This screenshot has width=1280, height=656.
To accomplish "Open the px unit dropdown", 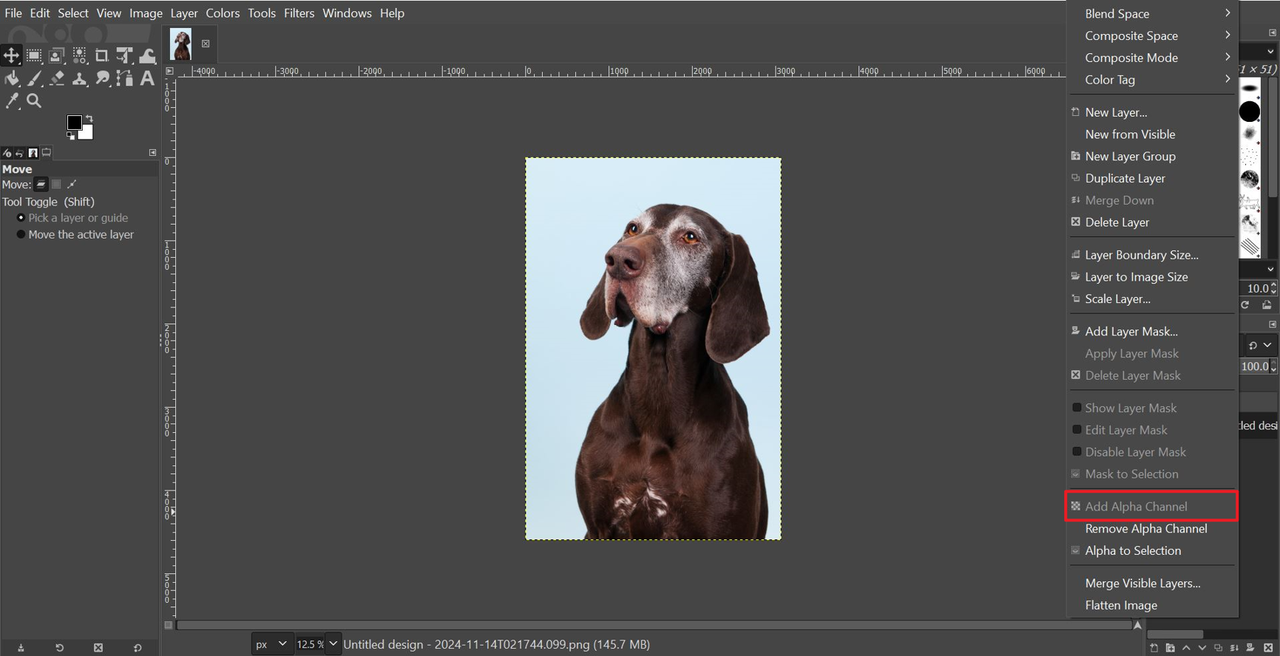I will [x=271, y=644].
